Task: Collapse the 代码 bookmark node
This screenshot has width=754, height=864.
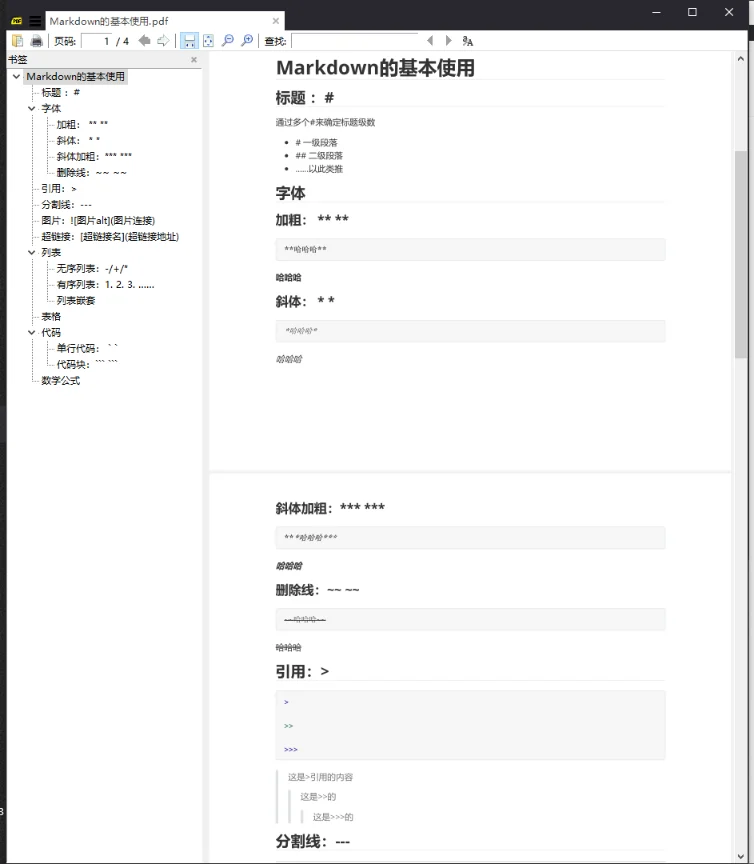Action: coord(32,332)
